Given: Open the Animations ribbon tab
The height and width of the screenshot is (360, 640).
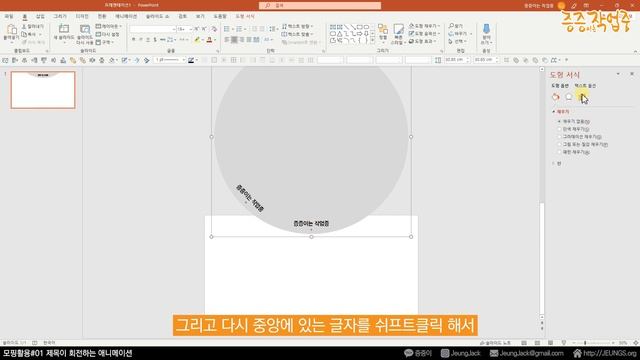Looking at the screenshot, I should (x=126, y=16).
